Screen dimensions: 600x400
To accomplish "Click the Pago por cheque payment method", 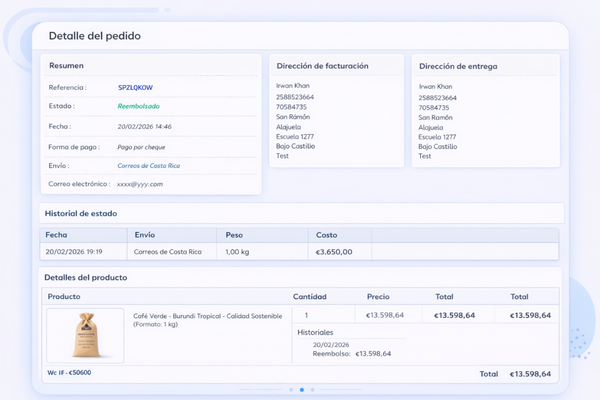I will tap(141, 147).
